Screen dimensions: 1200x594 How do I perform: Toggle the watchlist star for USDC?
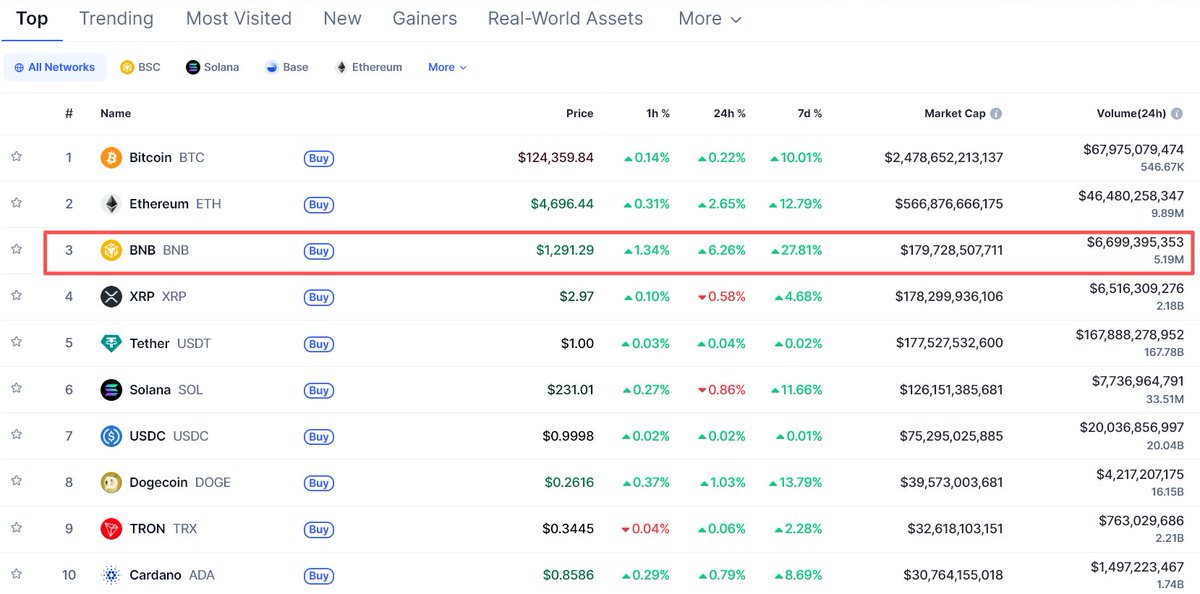[x=16, y=435]
